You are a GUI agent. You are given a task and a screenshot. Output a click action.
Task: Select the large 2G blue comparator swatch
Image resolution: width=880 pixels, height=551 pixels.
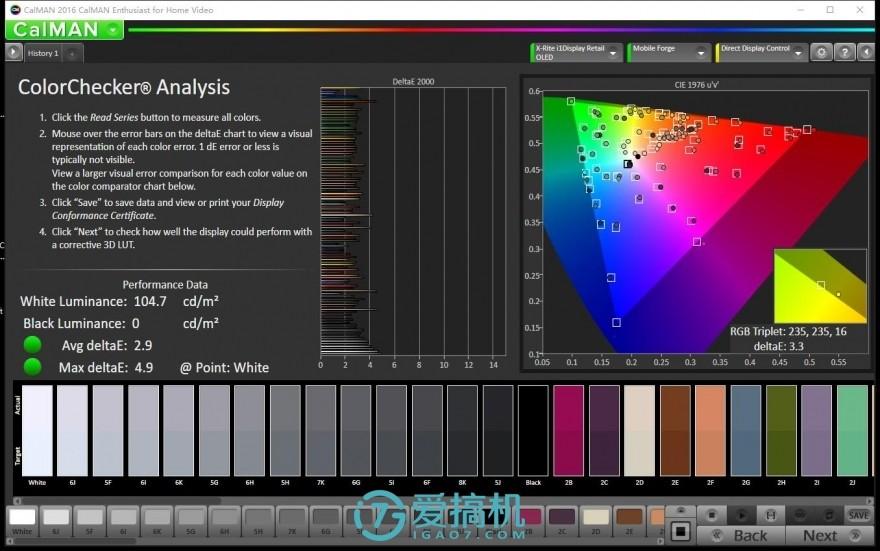coord(746,430)
